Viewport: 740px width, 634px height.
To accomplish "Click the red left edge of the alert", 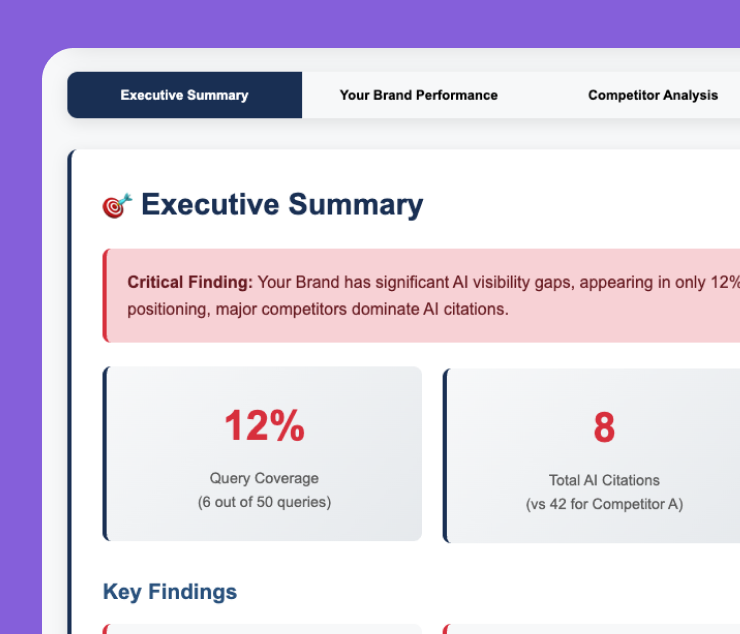I will pos(105,296).
